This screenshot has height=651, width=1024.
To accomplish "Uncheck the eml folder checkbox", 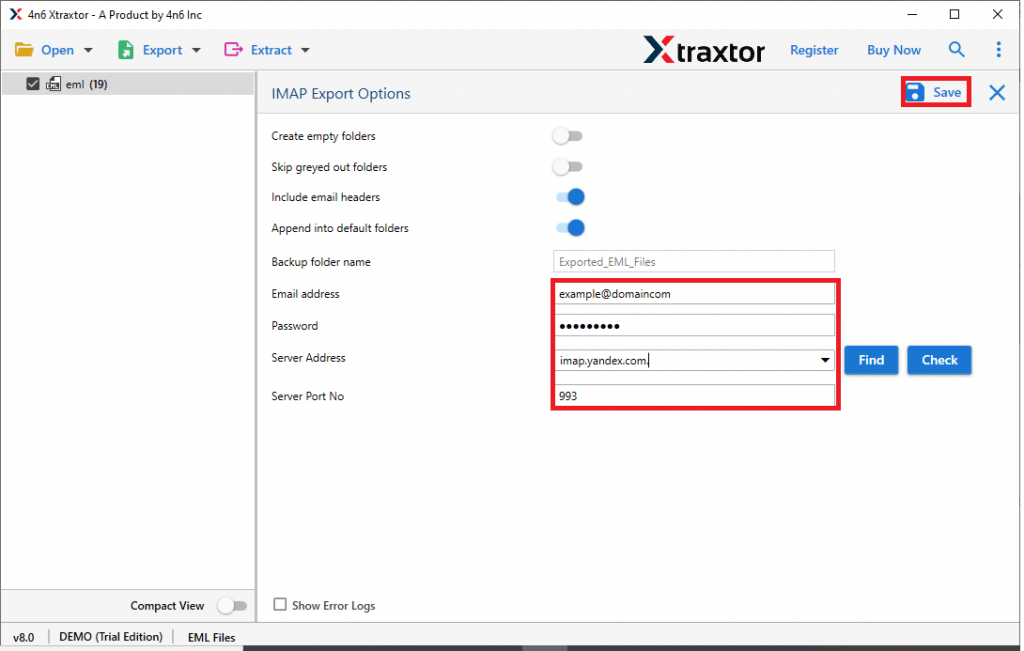I will (x=33, y=85).
